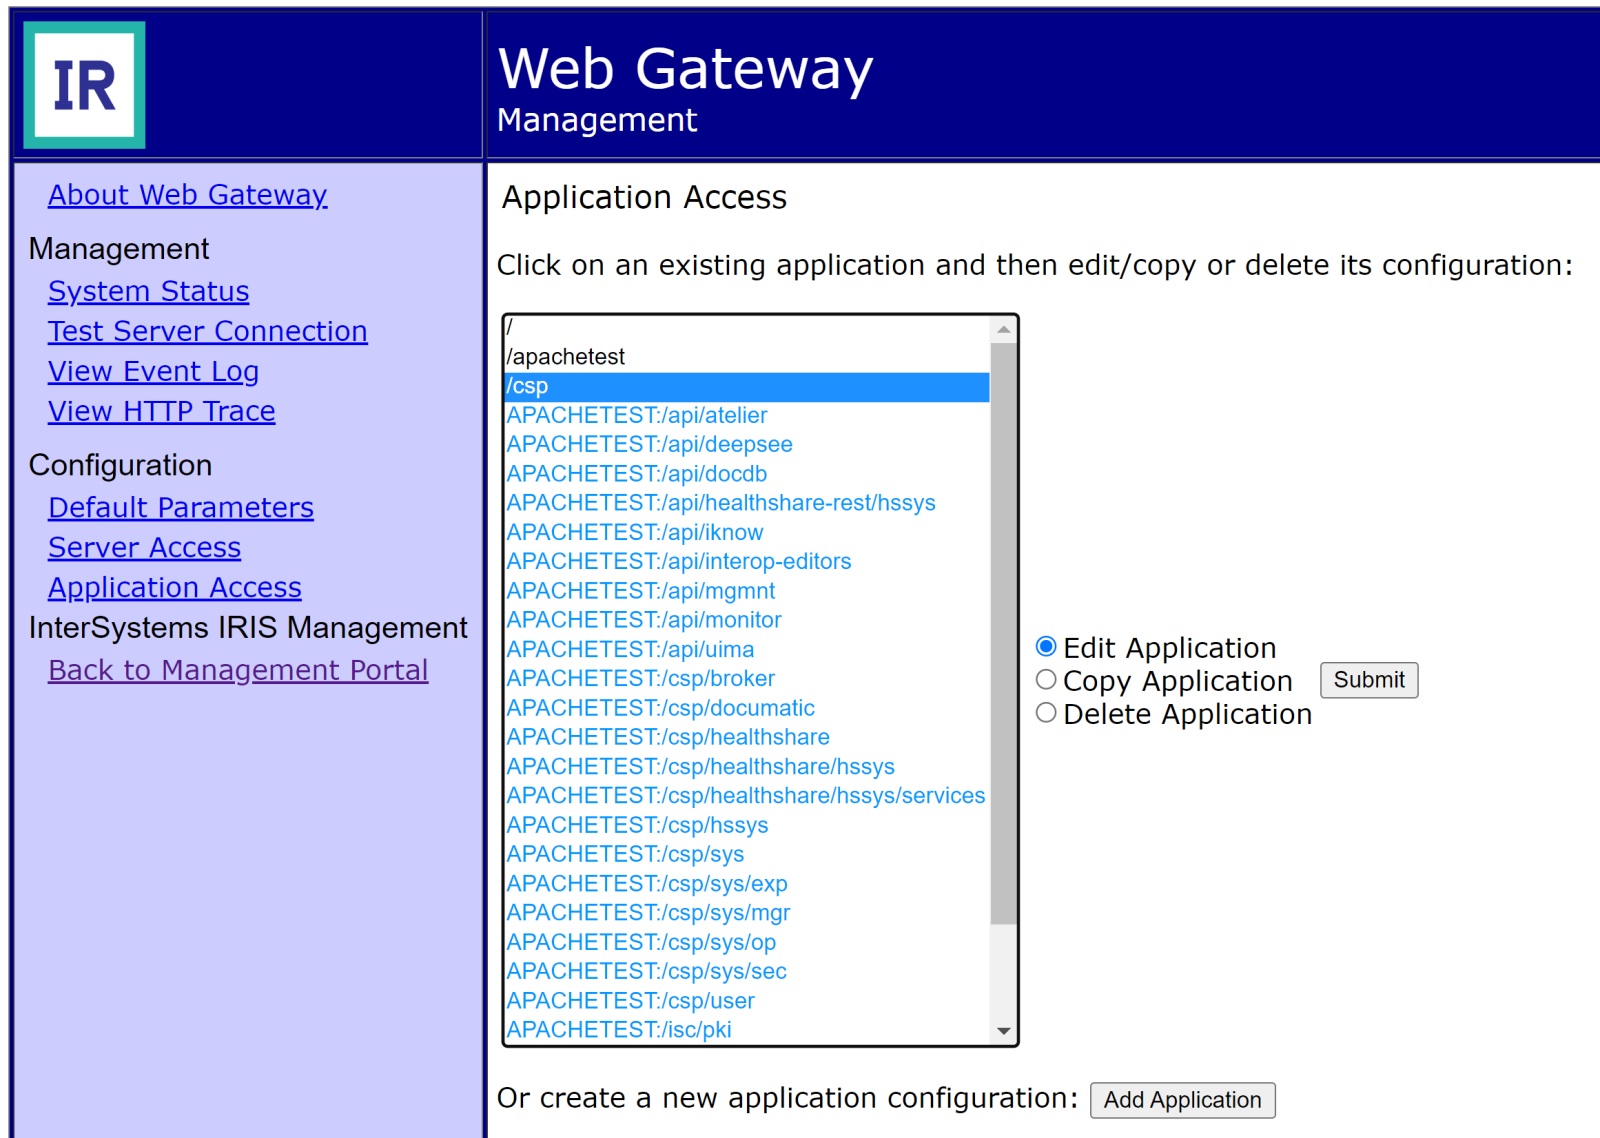Pick APACHETEST:/csp/sys/mgr from the list

(x=648, y=913)
